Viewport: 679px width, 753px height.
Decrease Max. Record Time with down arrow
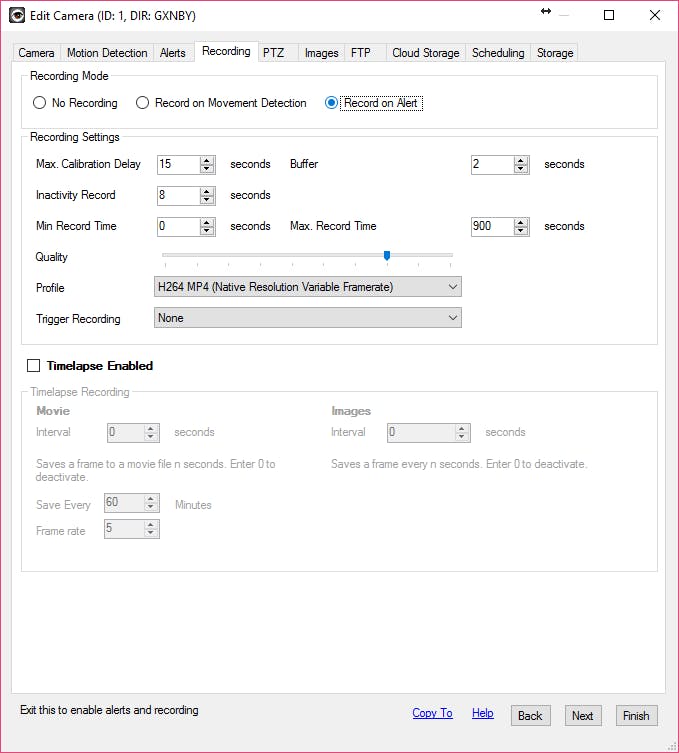point(521,231)
